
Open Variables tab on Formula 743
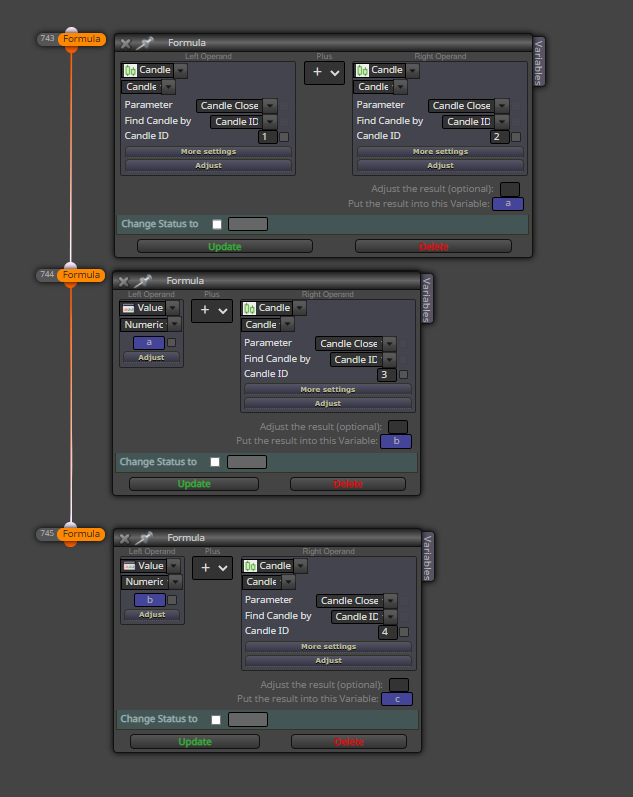pyautogui.click(x=538, y=62)
